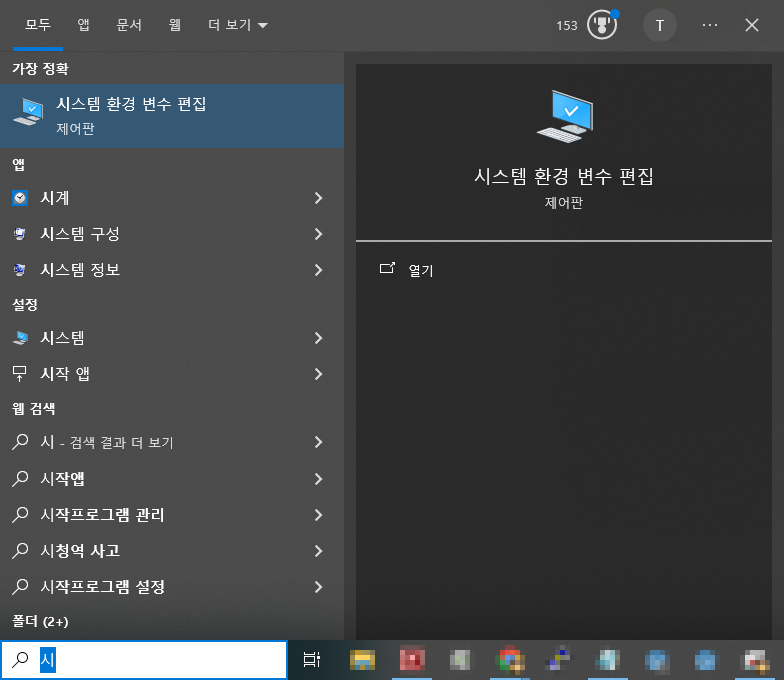Open the three-dot options menu
Viewport: 784px width, 680px height.
coord(710,25)
